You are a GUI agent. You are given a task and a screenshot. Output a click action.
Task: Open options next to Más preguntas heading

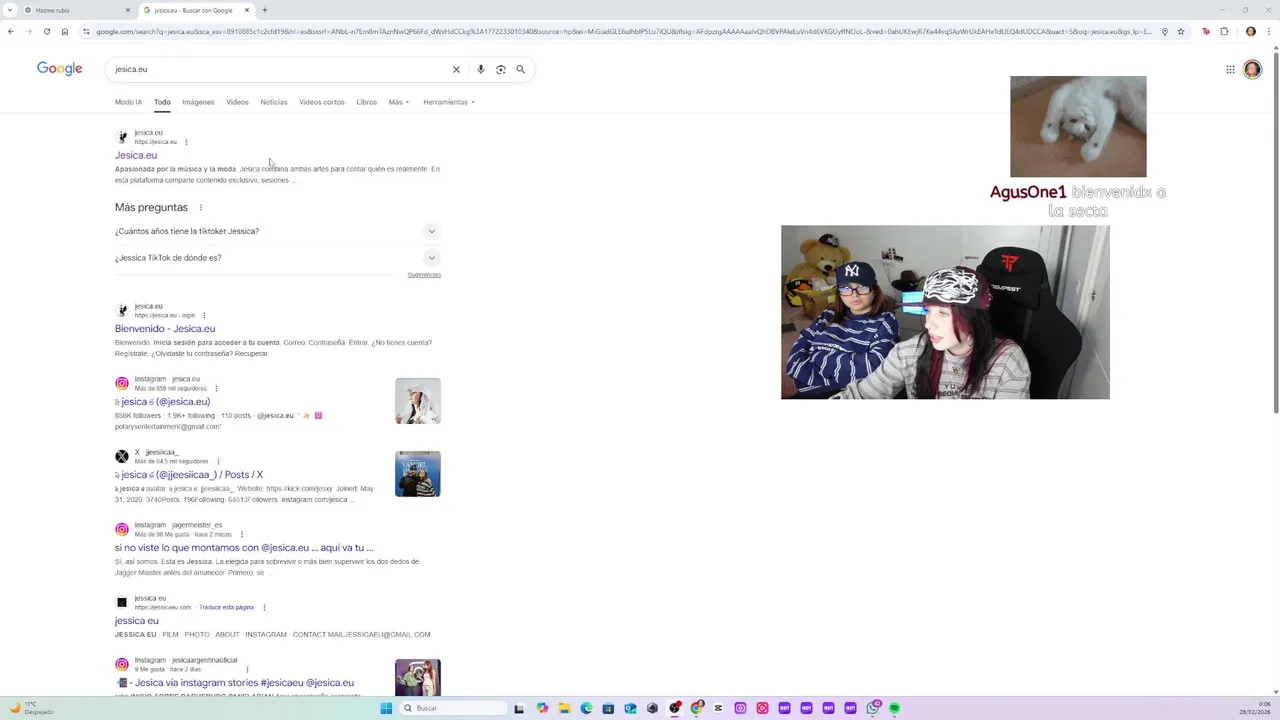point(200,207)
